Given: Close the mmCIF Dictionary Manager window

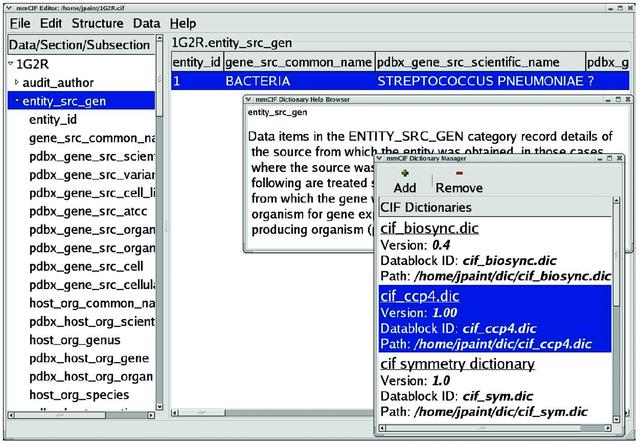Looking at the screenshot, I should tap(620, 158).
